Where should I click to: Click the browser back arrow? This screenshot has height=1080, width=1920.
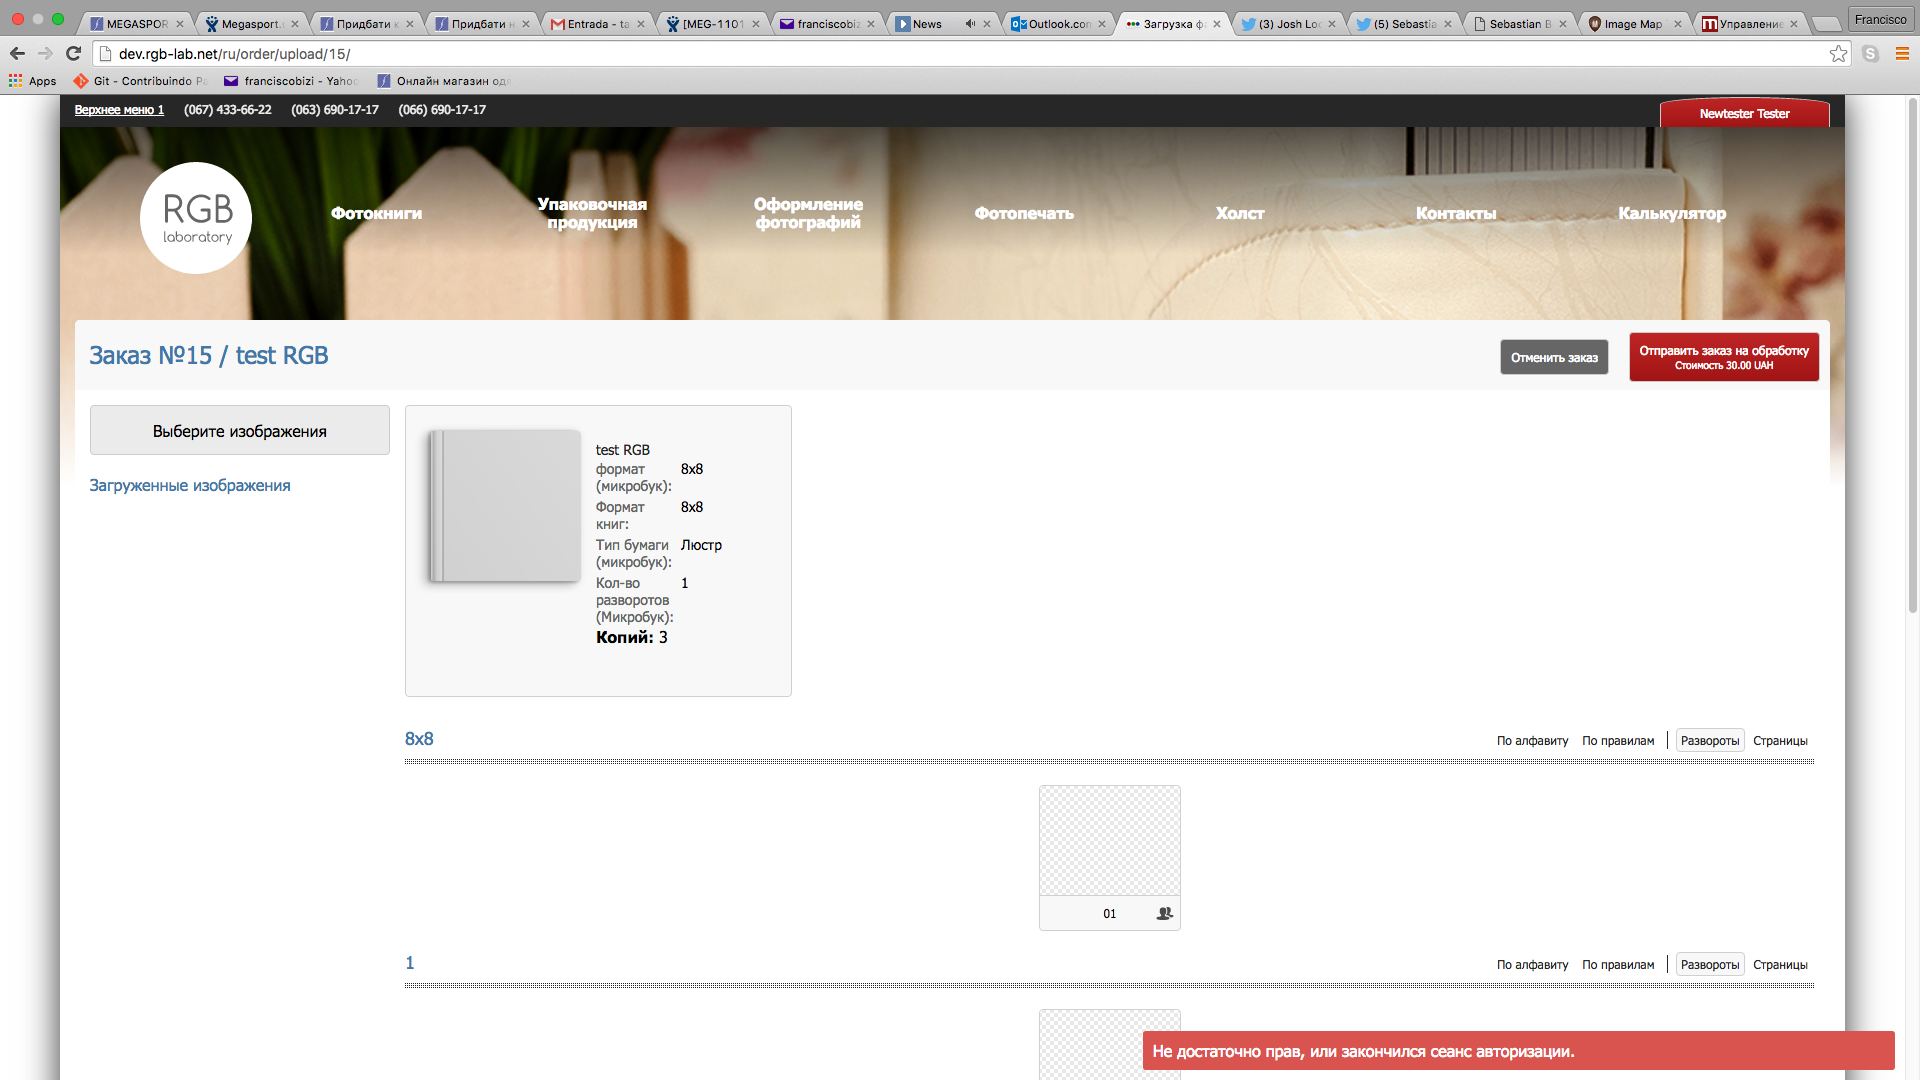click(x=17, y=53)
